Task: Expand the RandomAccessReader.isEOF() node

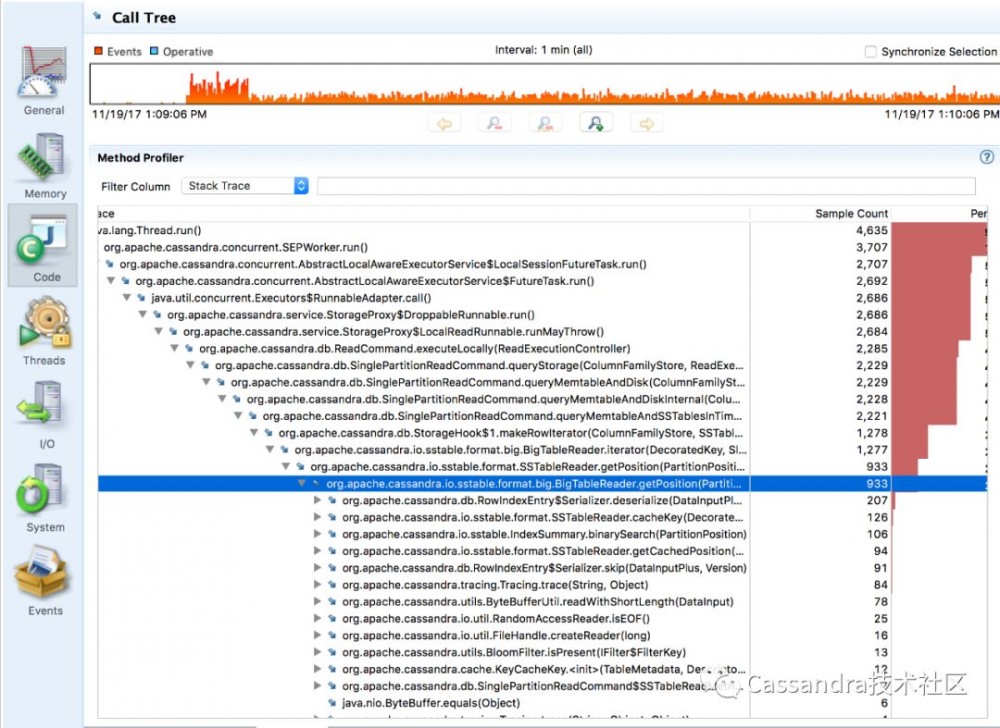Action: [318, 618]
